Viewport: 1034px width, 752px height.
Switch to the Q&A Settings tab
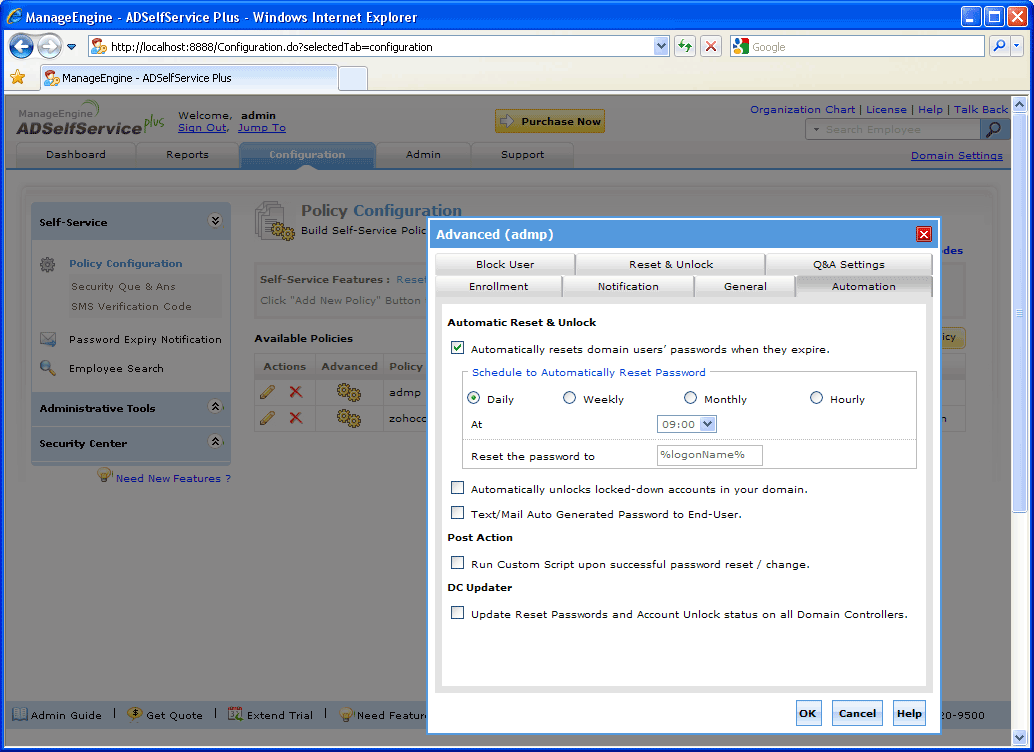click(849, 264)
